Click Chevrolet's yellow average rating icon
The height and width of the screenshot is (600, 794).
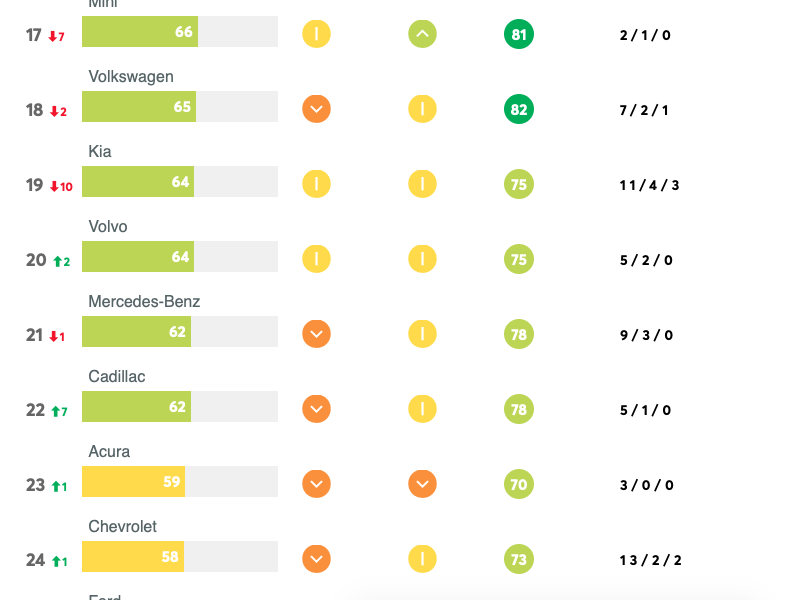422,559
